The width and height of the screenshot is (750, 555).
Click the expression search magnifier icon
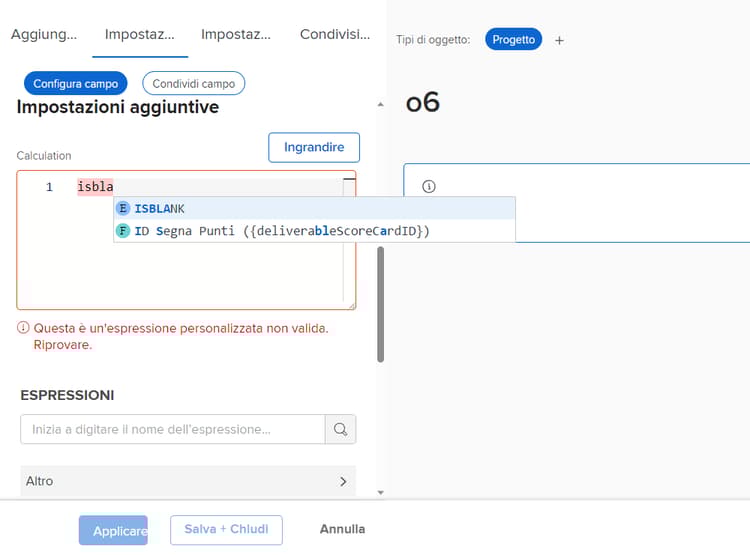[x=340, y=429]
